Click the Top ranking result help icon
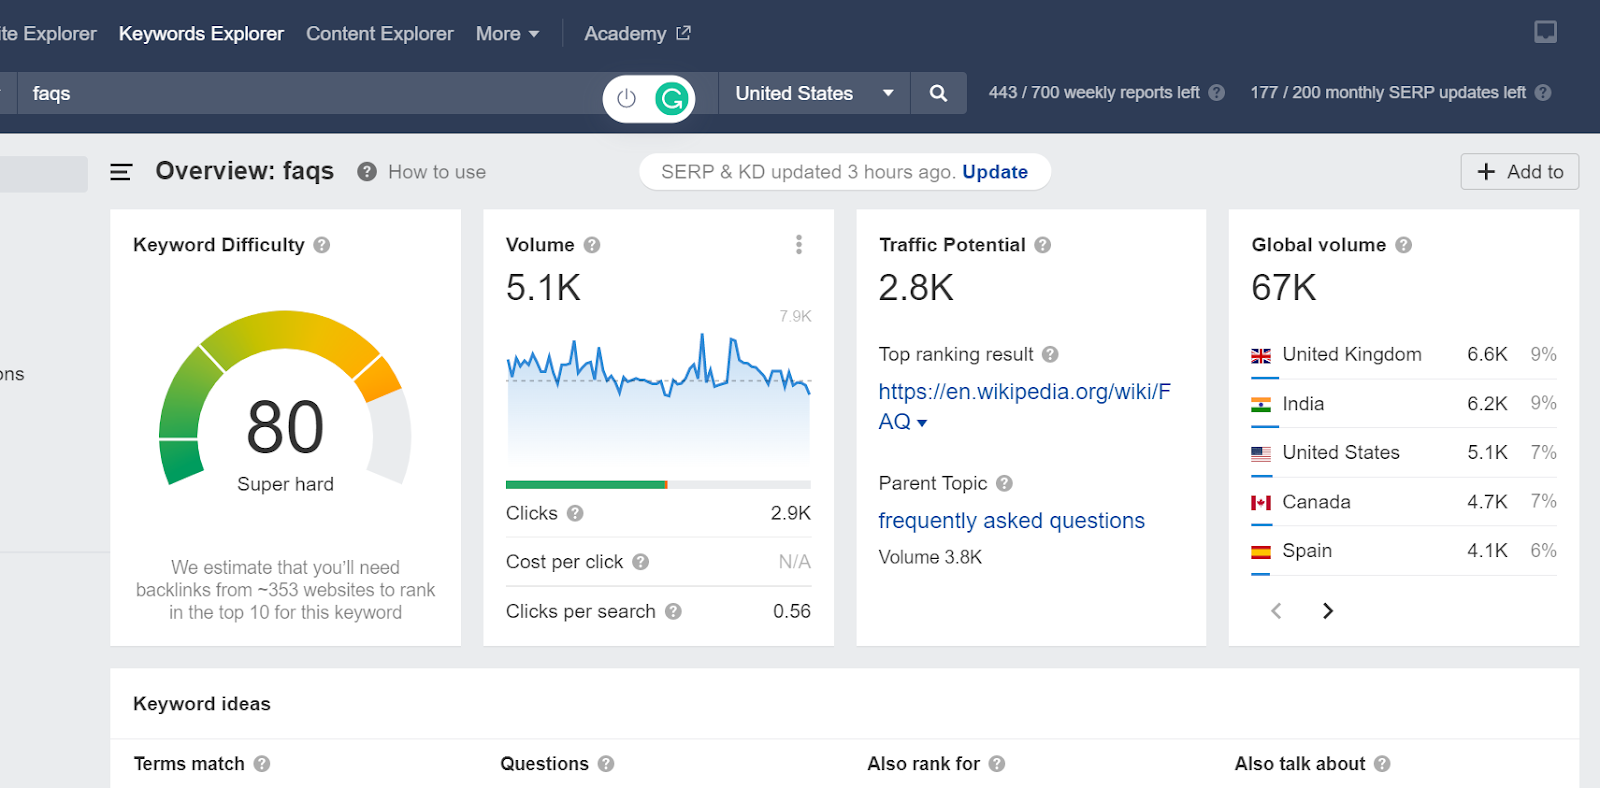The height and width of the screenshot is (788, 1600). [1050, 354]
